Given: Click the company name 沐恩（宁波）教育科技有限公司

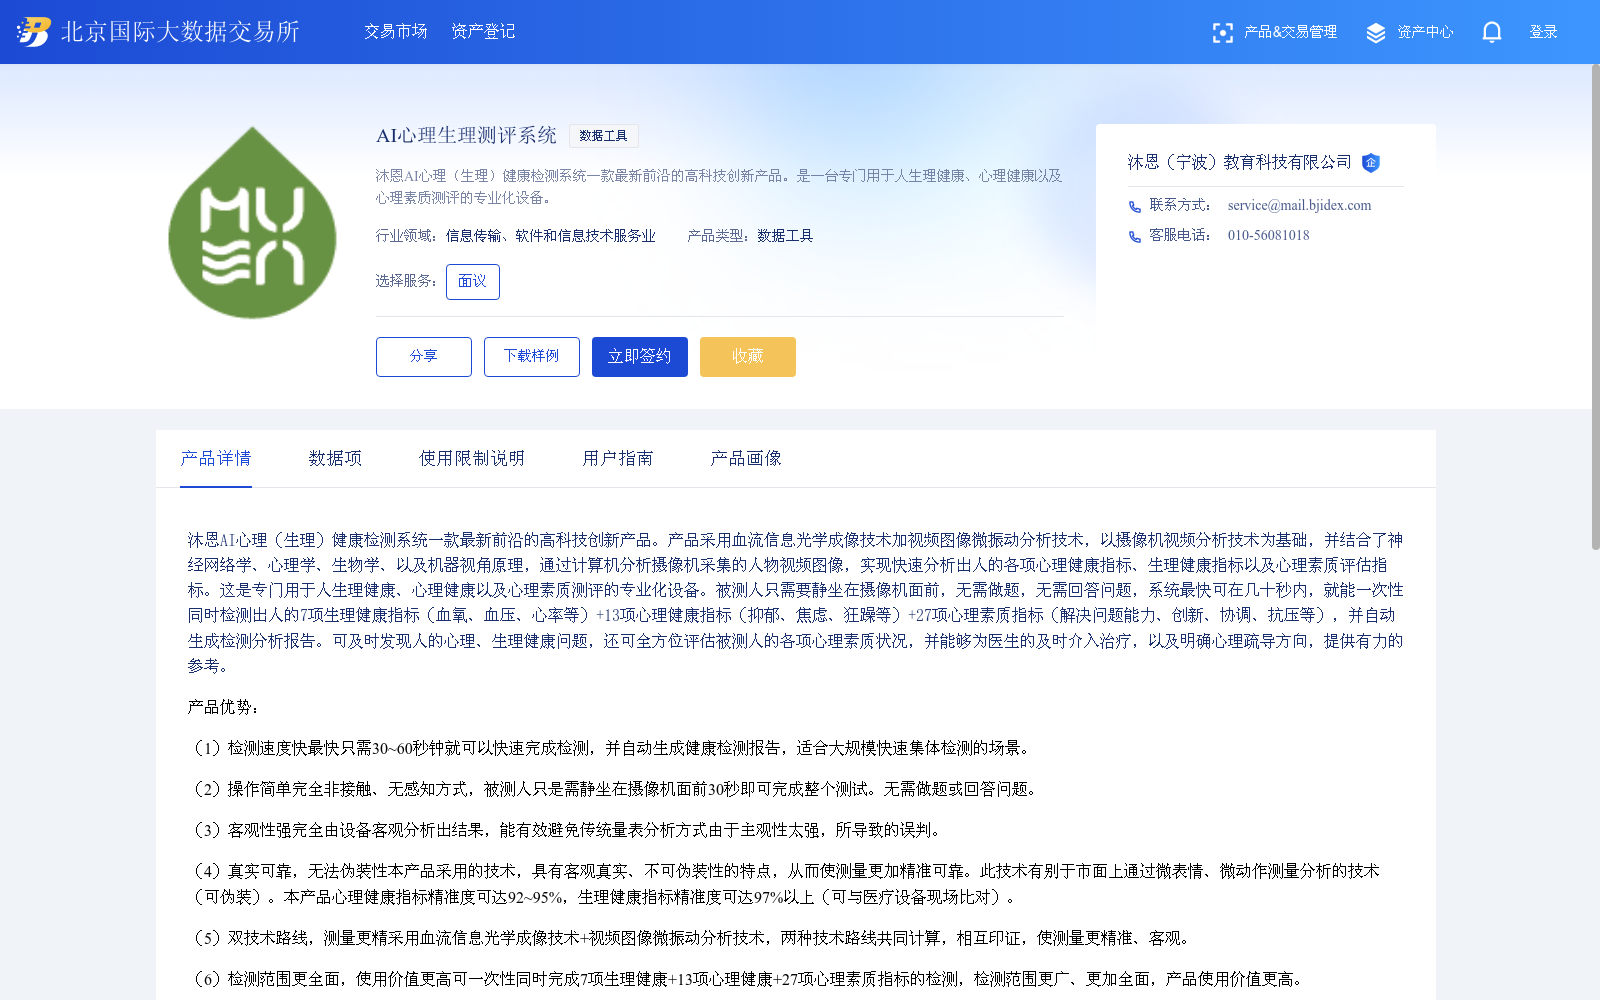Looking at the screenshot, I should pyautogui.click(x=1239, y=162).
